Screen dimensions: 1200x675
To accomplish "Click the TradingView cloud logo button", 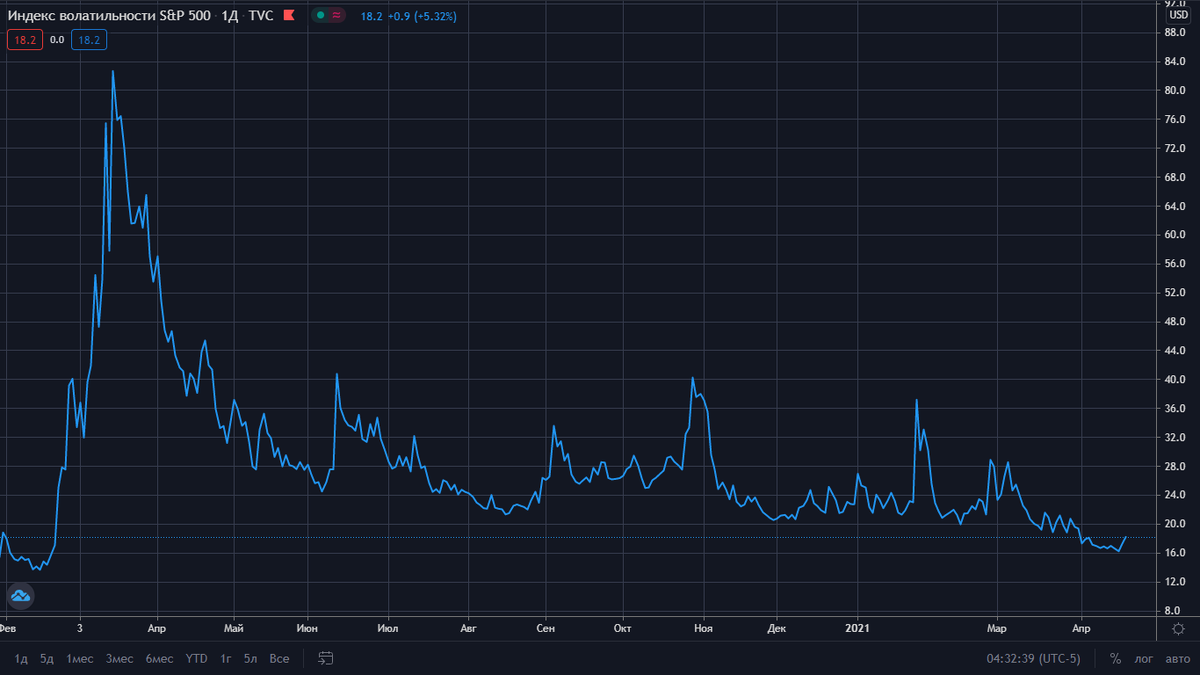I will [x=21, y=597].
